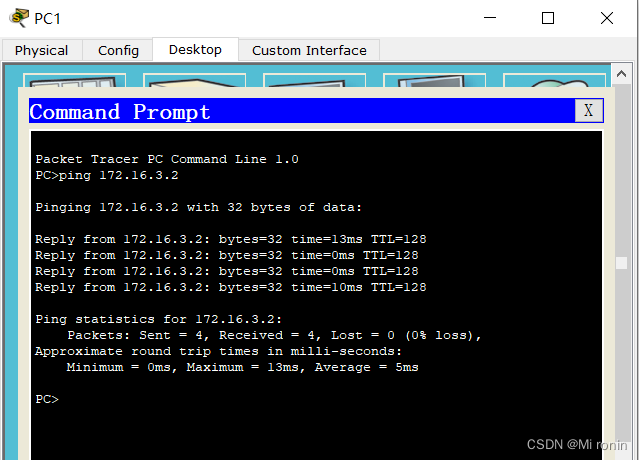Click the 'Packets: Sent = 4' line
This screenshot has height=460, width=642.
pyautogui.click(x=274, y=335)
